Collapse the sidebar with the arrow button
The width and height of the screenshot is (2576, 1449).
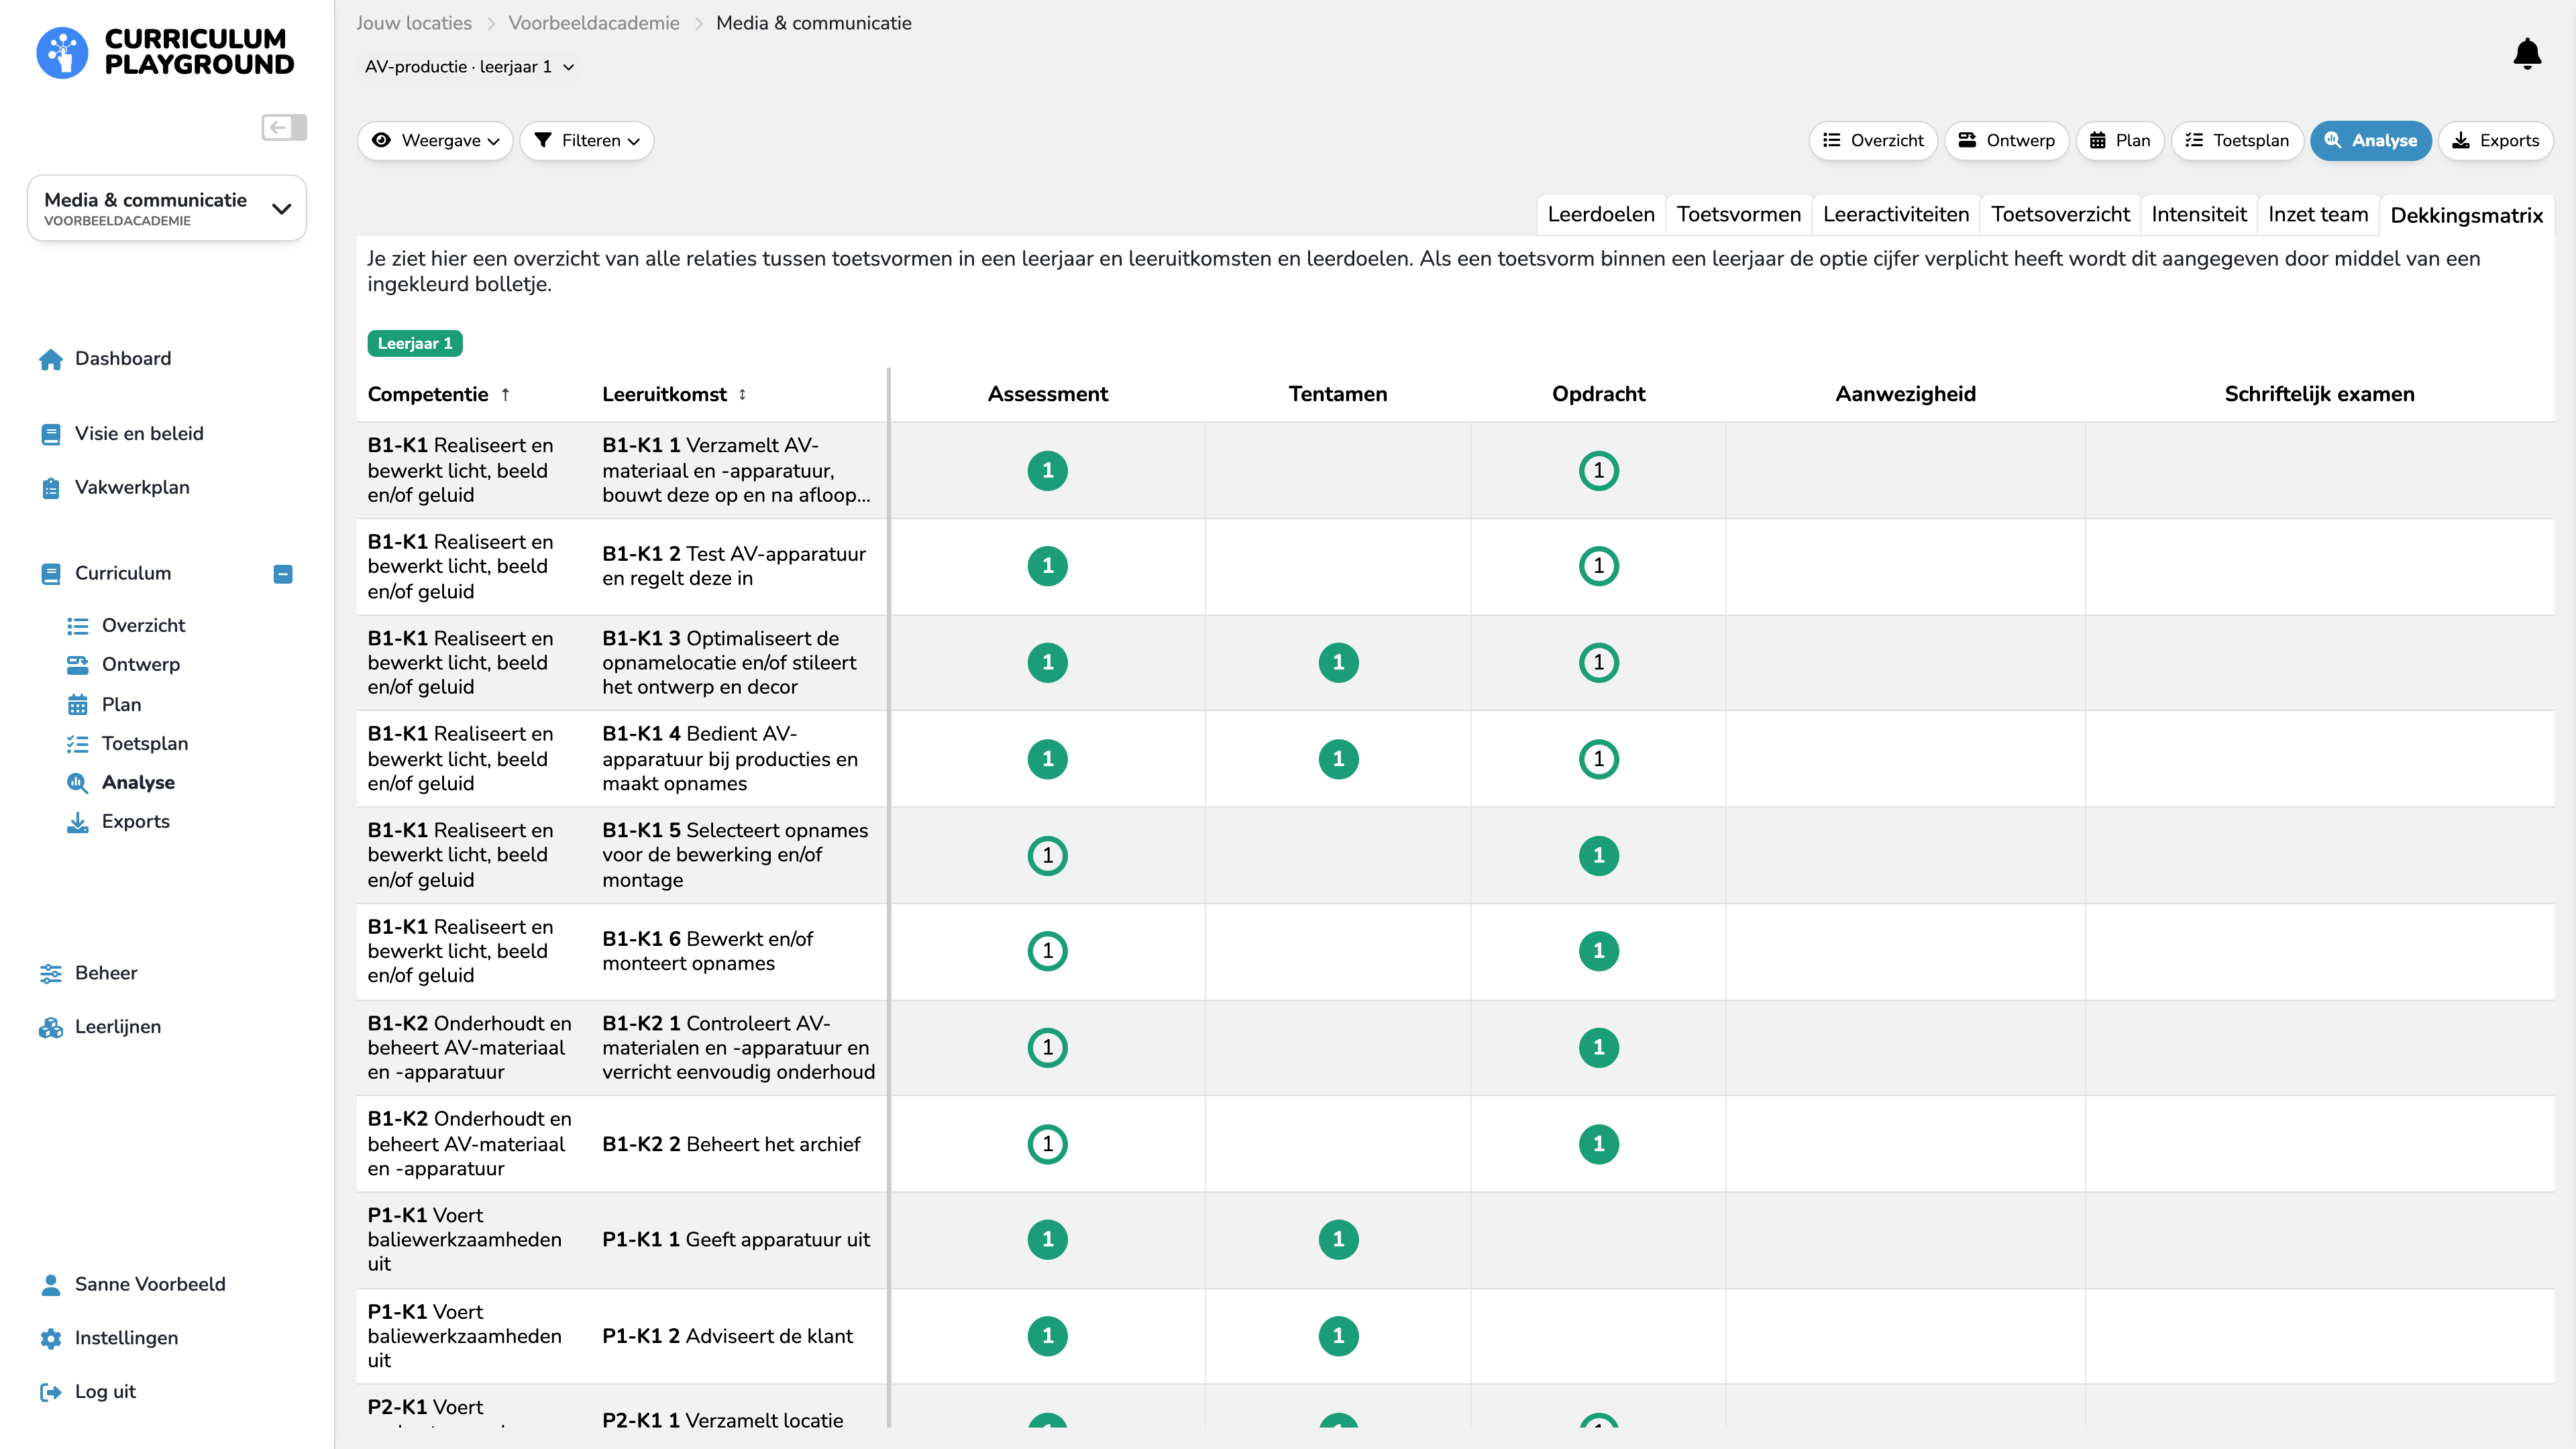tap(284, 127)
